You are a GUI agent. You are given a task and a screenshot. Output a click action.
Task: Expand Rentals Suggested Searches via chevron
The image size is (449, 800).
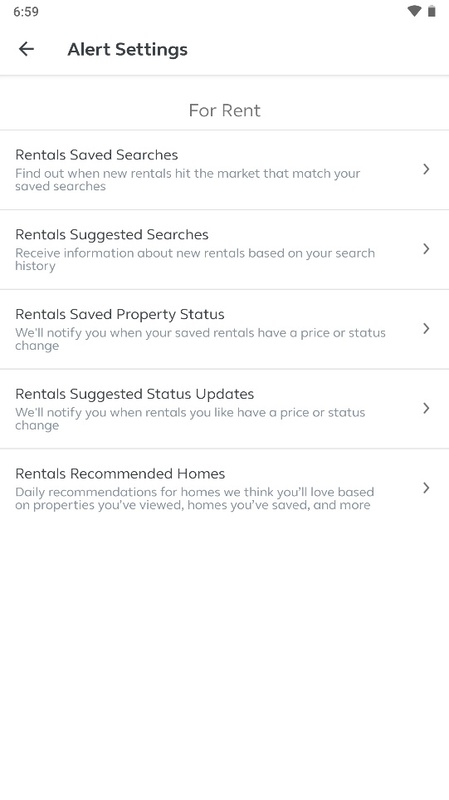(x=427, y=249)
